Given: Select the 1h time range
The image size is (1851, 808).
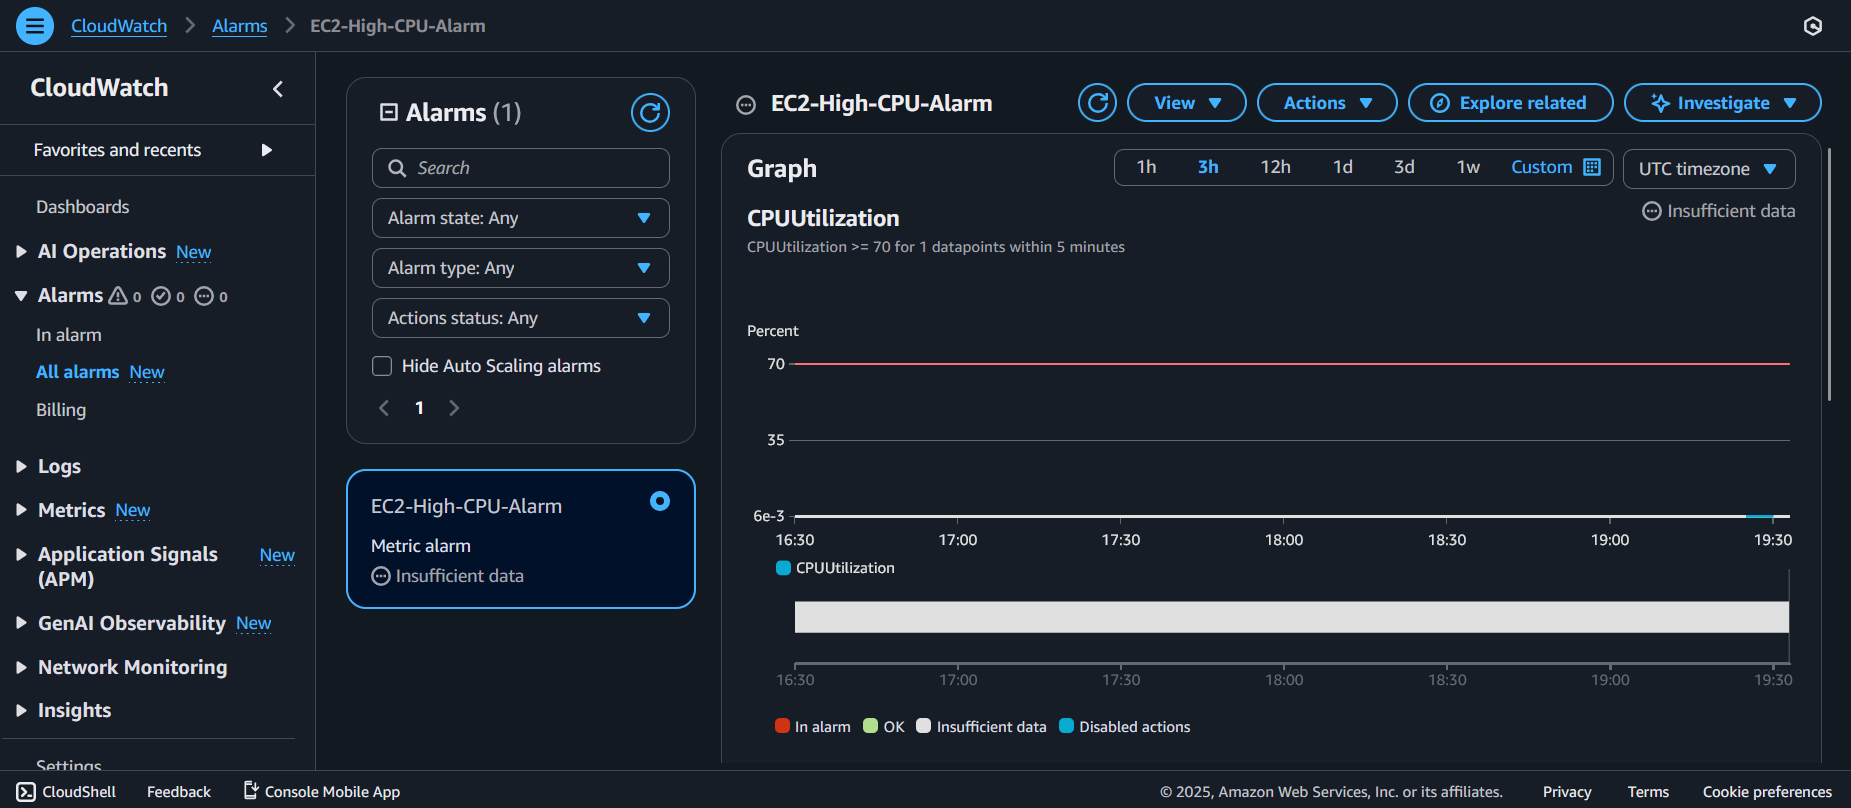Looking at the screenshot, I should pos(1146,167).
